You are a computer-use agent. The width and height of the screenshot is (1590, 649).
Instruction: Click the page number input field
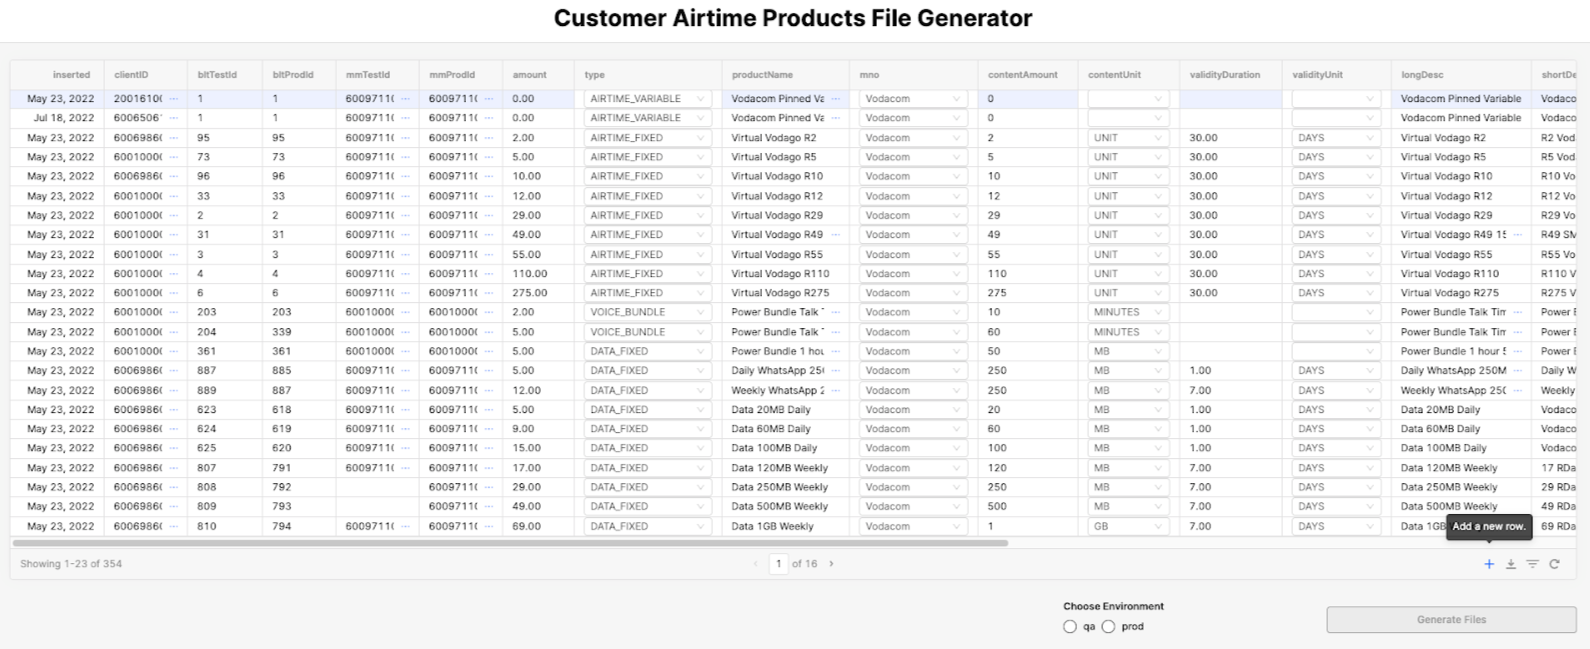coord(778,564)
